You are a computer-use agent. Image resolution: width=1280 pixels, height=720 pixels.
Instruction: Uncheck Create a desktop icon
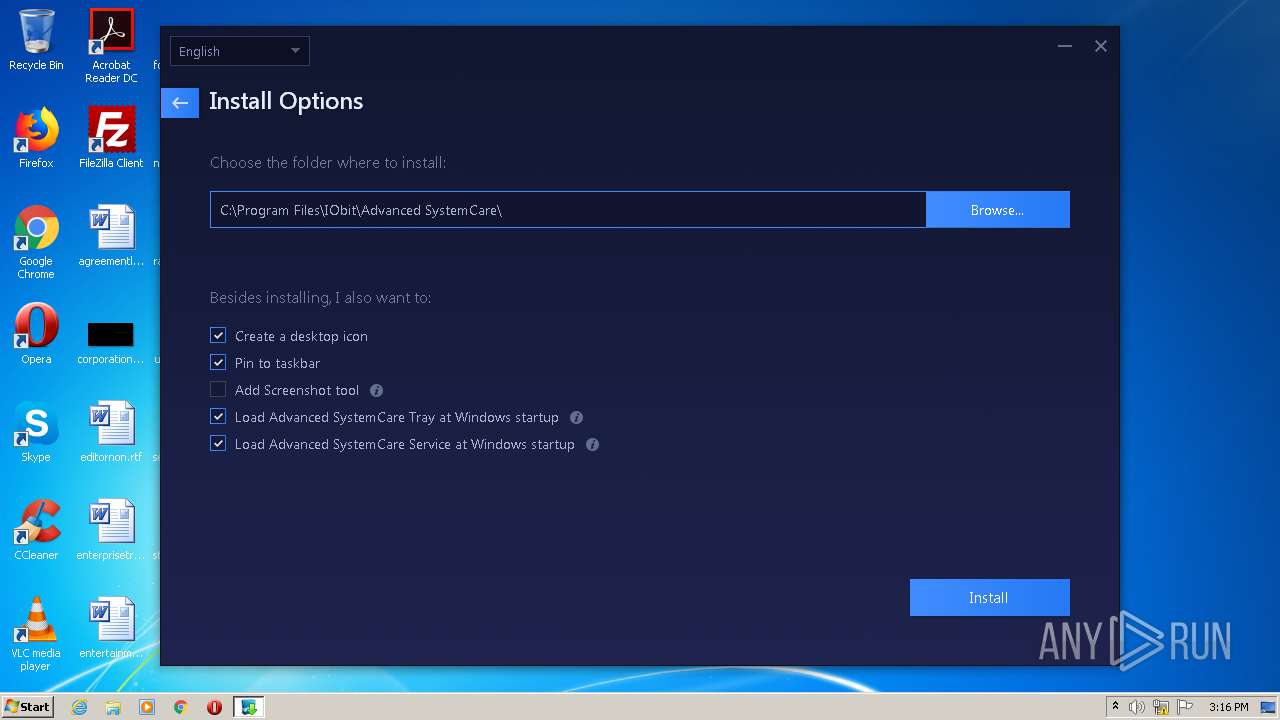click(x=218, y=336)
